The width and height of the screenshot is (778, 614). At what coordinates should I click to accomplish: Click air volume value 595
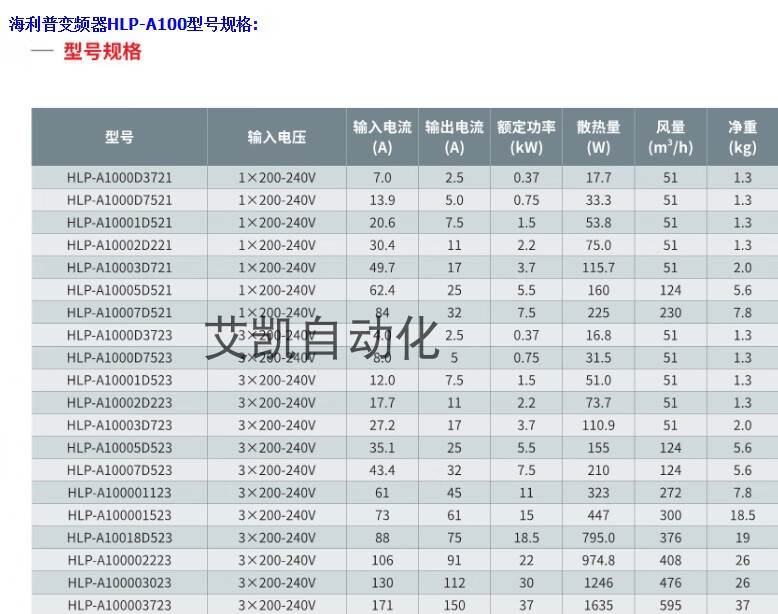click(670, 605)
